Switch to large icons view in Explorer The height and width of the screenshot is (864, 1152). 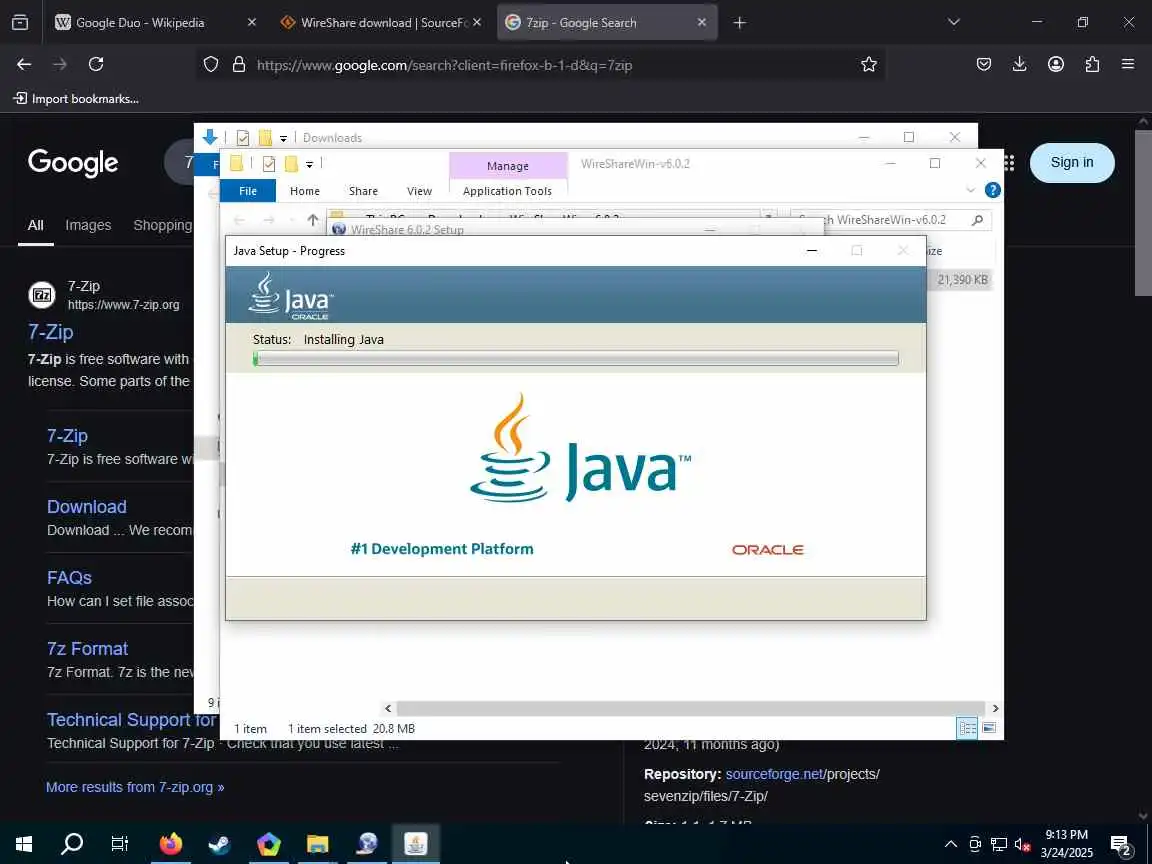(x=990, y=728)
